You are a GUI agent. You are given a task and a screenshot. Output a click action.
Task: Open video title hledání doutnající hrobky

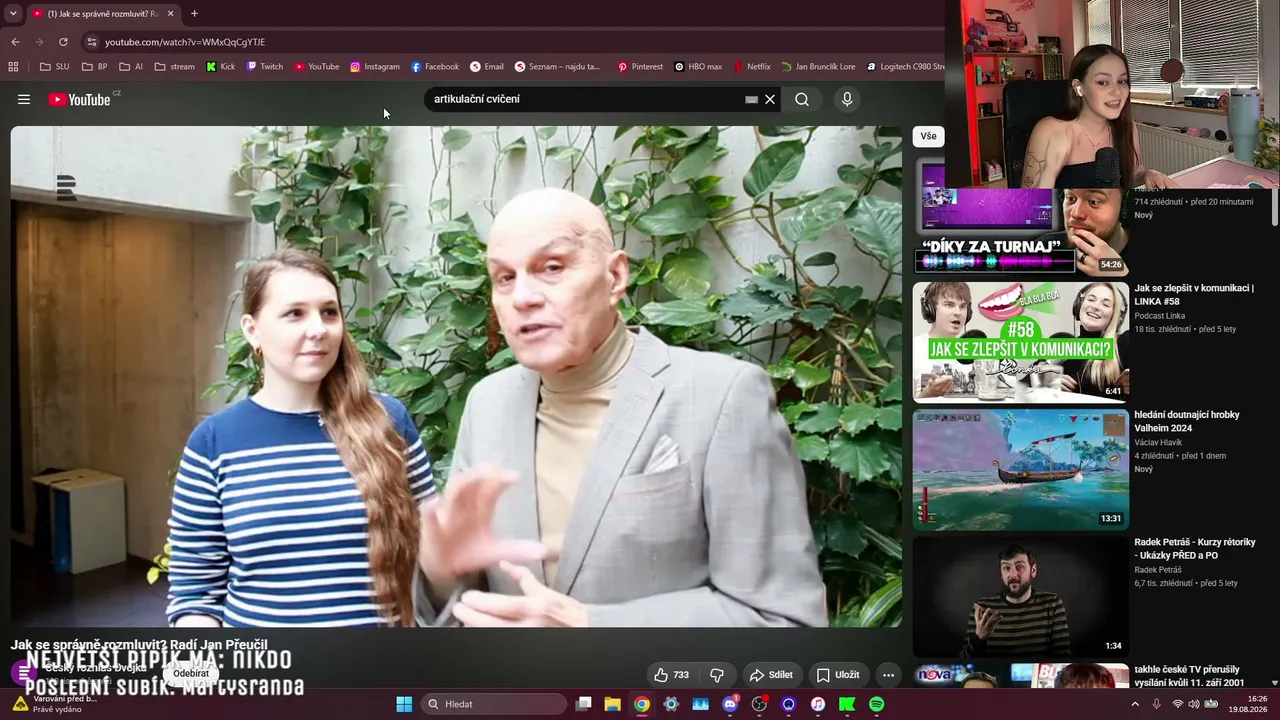click(x=1187, y=421)
